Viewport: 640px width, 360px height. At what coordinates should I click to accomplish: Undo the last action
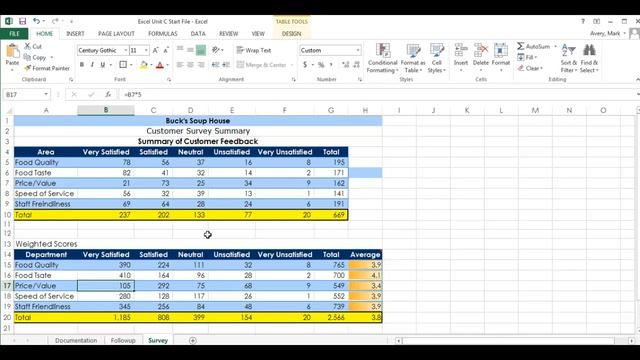36,21
